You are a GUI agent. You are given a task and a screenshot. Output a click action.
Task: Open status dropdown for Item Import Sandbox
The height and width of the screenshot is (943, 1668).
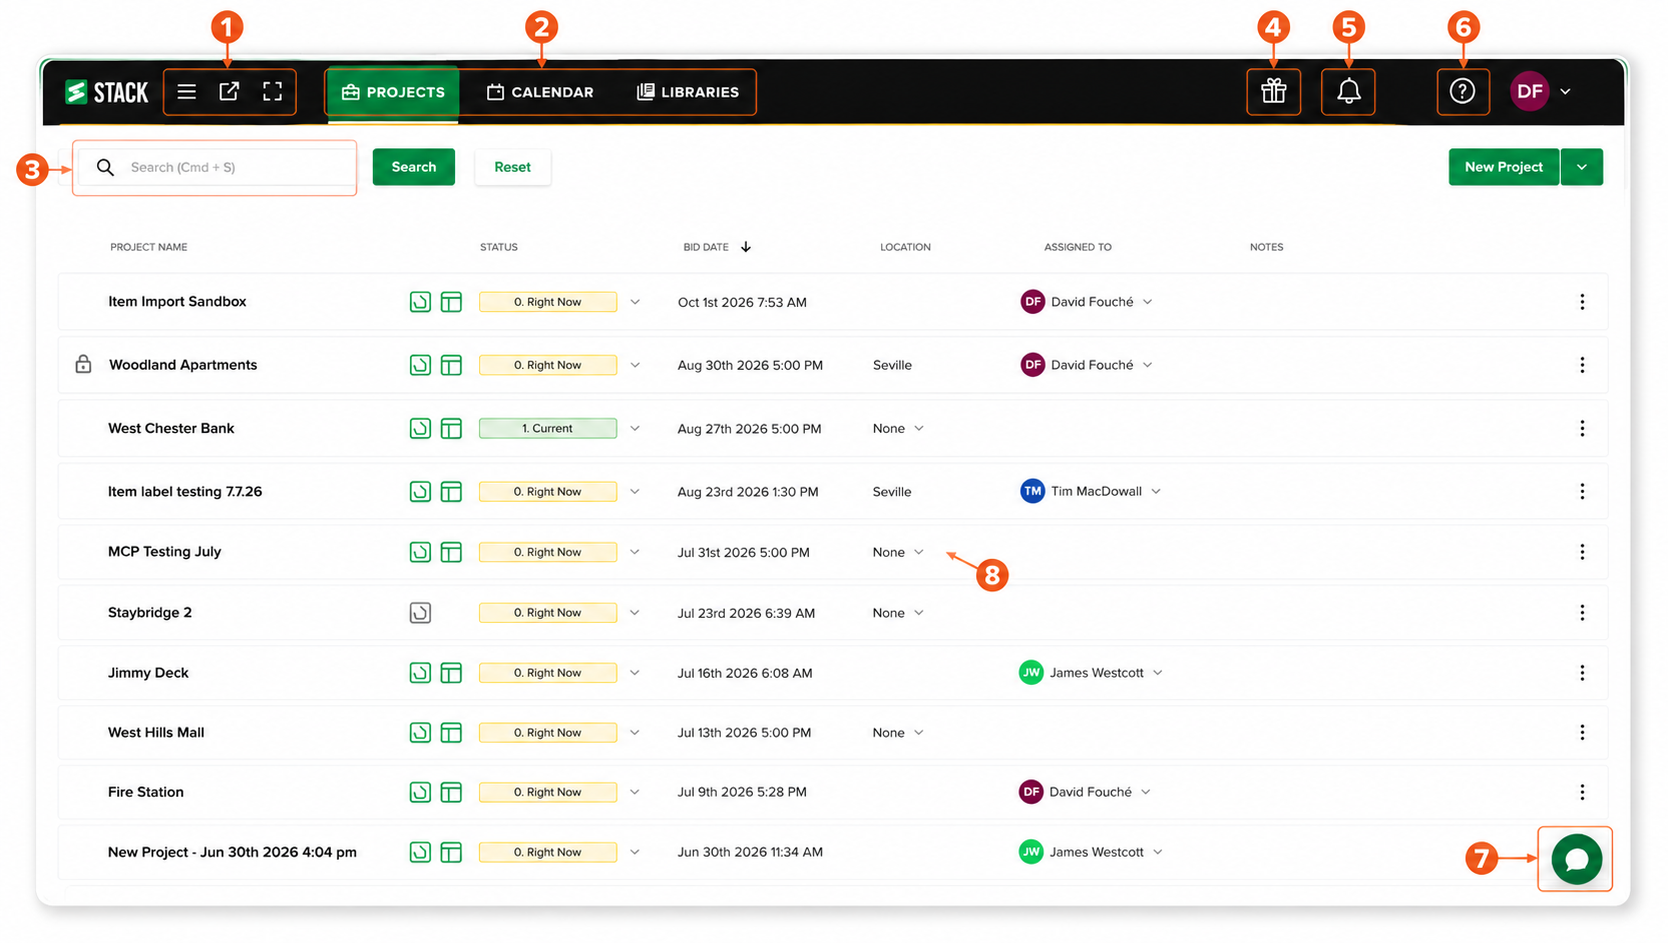[635, 302]
